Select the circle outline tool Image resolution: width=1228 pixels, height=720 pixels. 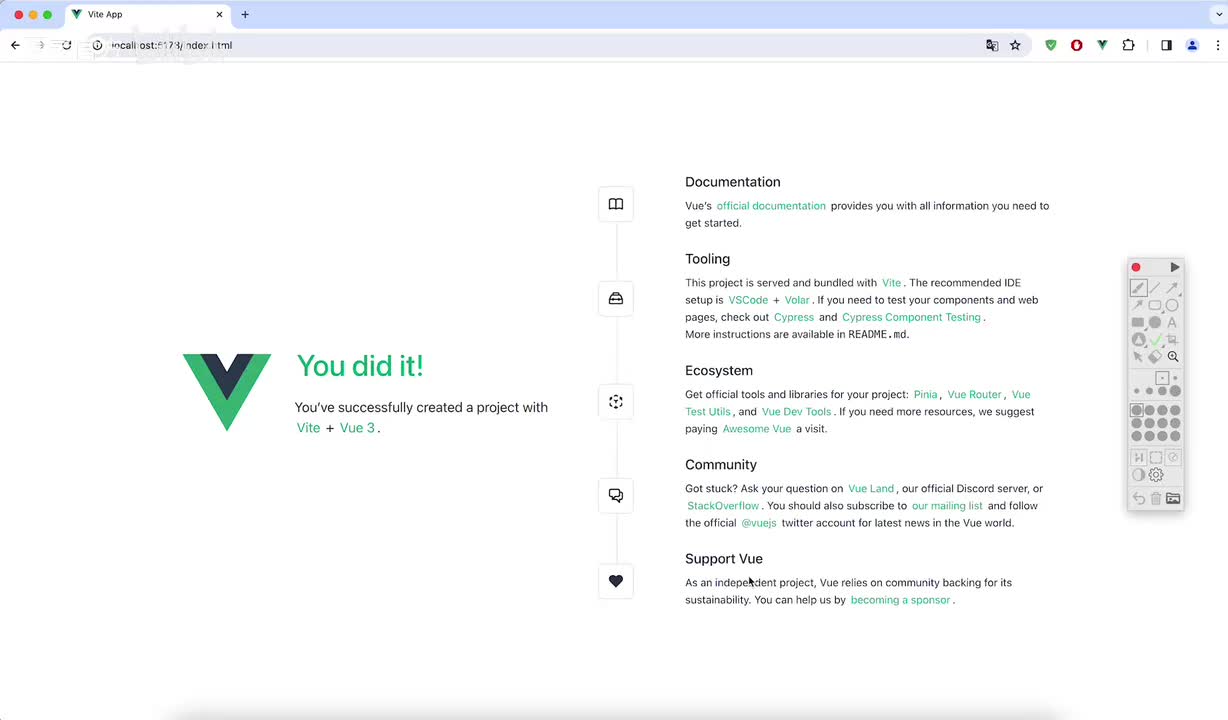[1172, 305]
